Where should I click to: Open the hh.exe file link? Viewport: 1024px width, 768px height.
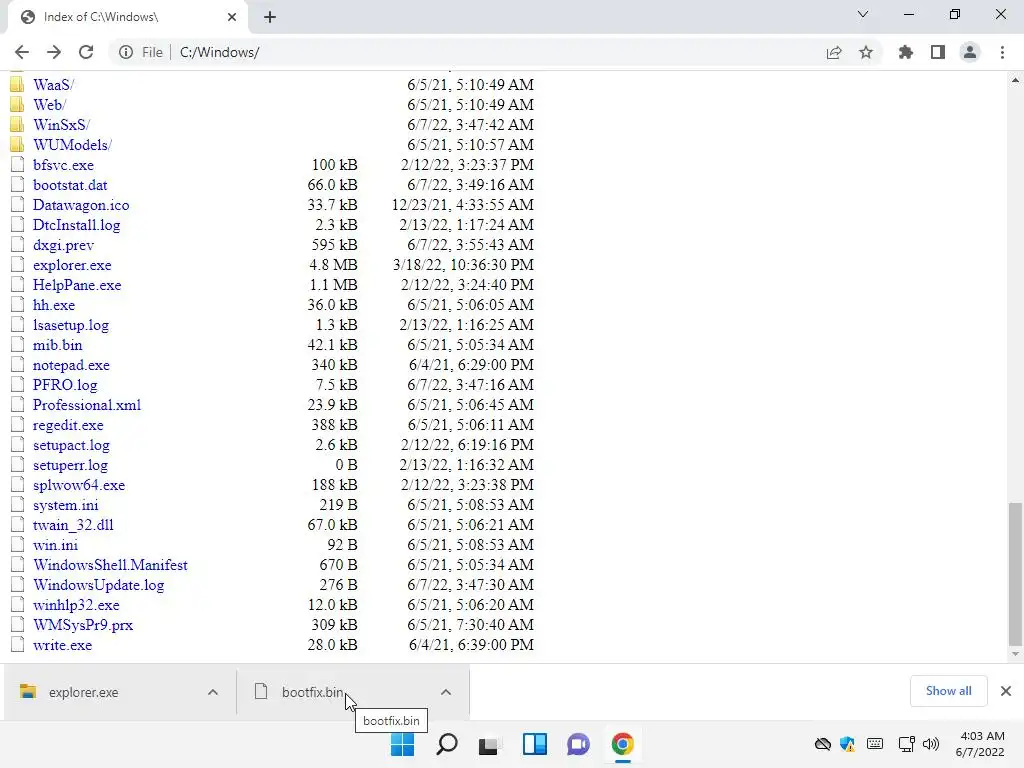tap(54, 305)
